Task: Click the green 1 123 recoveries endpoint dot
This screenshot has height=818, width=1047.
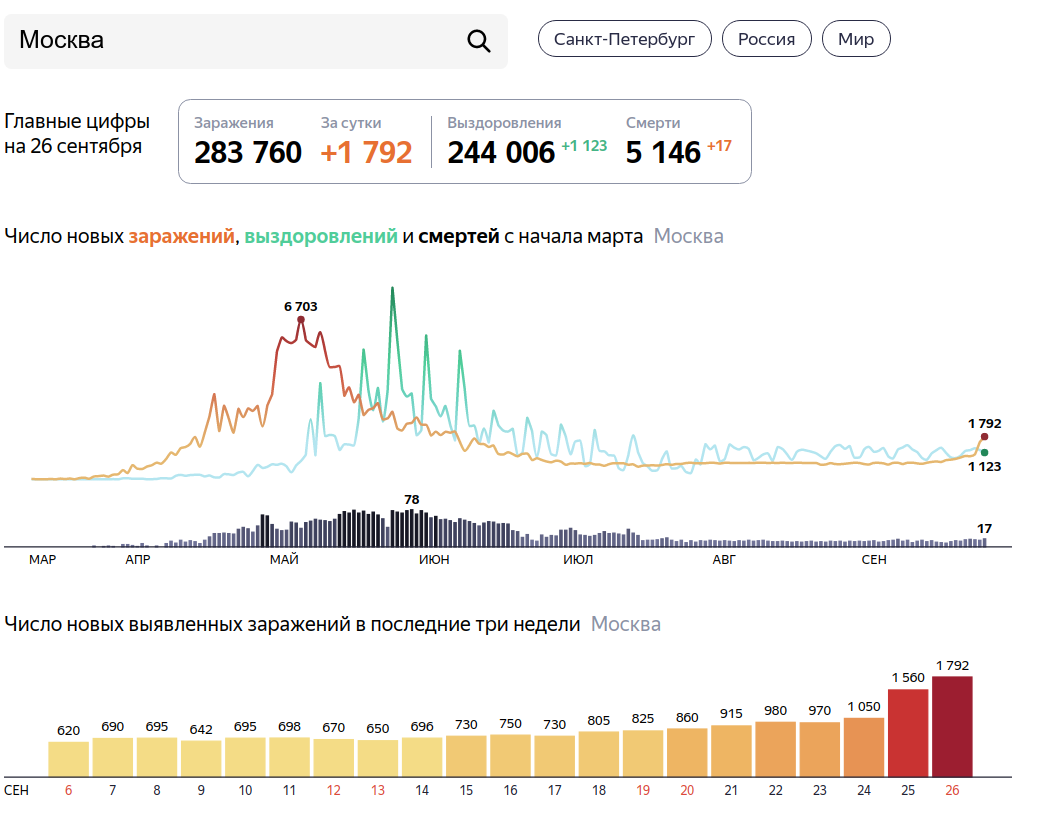Action: (x=984, y=453)
